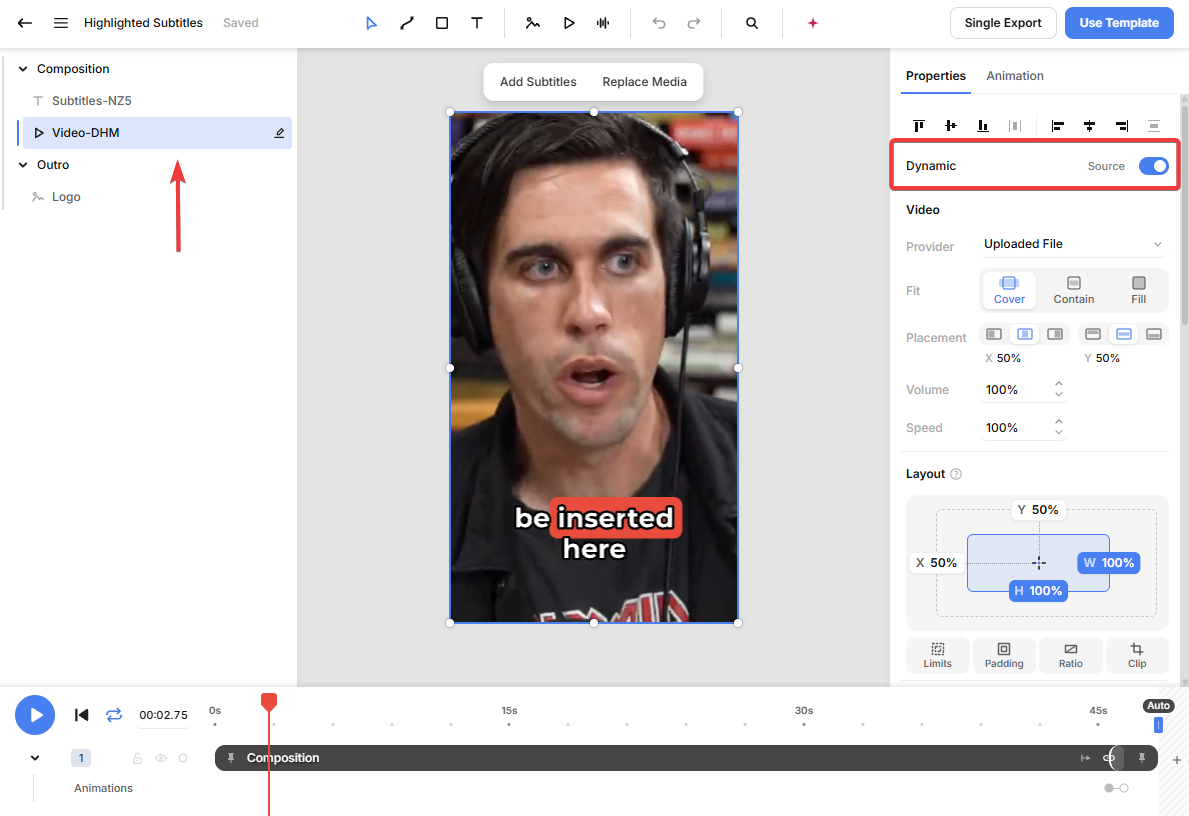This screenshot has width=1189, height=816.
Task: Select the pointer selection tool
Action: tap(371, 23)
